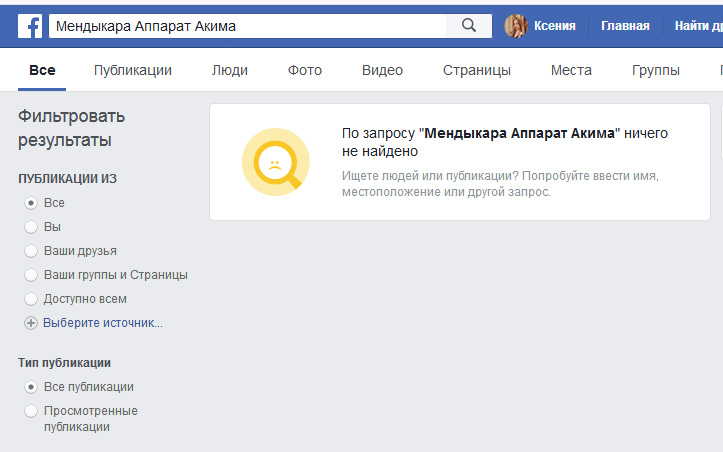Select the Ваши друзья radio button
The height and width of the screenshot is (452, 723).
click(x=31, y=251)
